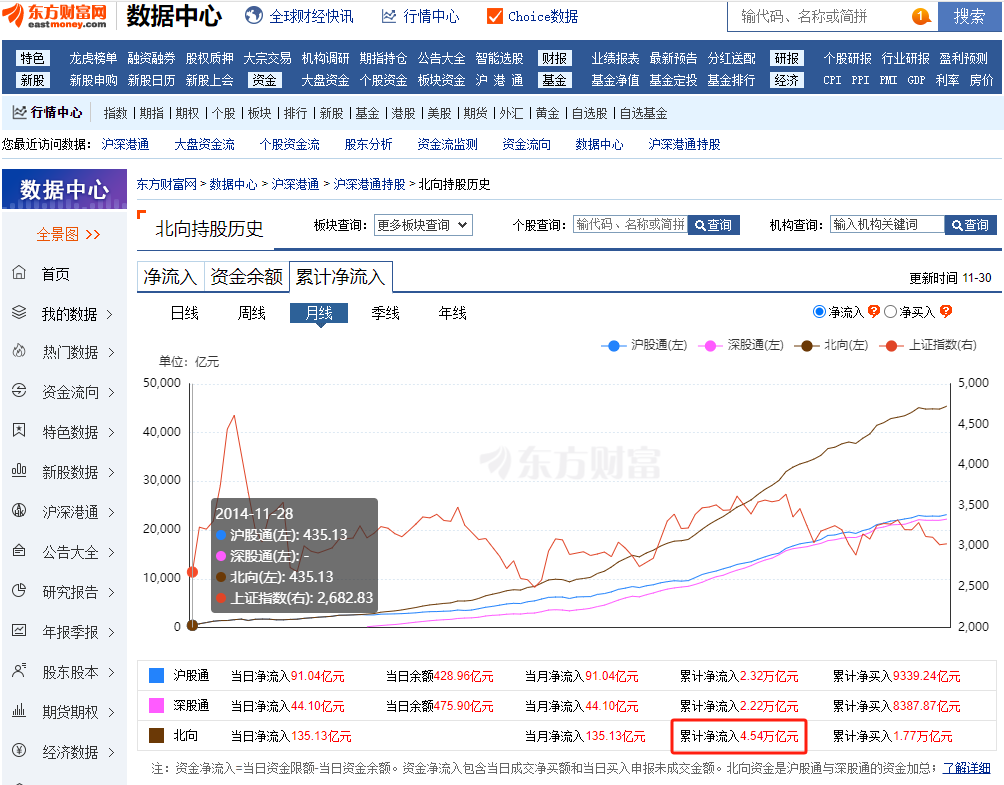
Task: Open the 更多板块查询 dropdown
Action: tap(422, 225)
